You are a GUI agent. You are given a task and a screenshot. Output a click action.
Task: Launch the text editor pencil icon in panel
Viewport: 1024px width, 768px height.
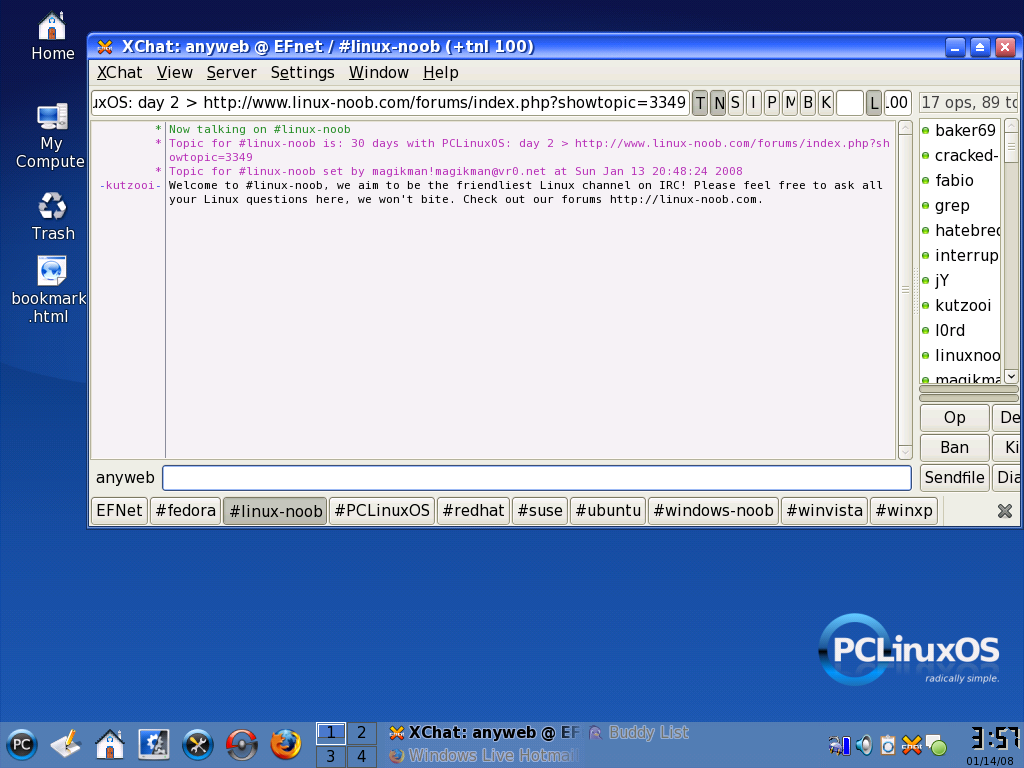(66, 744)
